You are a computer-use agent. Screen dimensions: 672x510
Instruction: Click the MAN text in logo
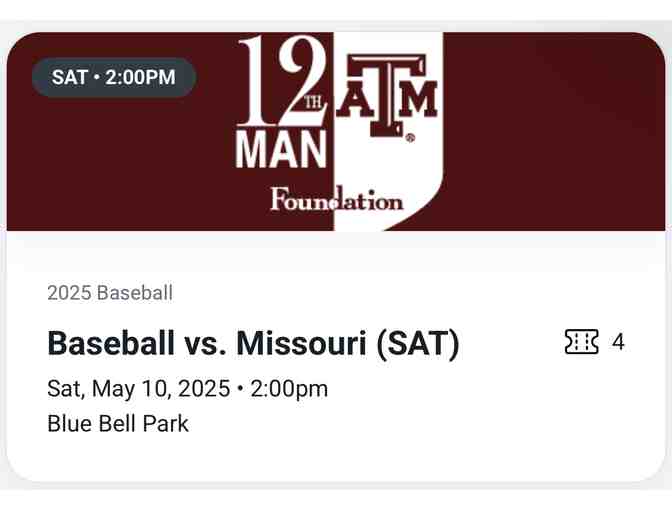[281, 150]
